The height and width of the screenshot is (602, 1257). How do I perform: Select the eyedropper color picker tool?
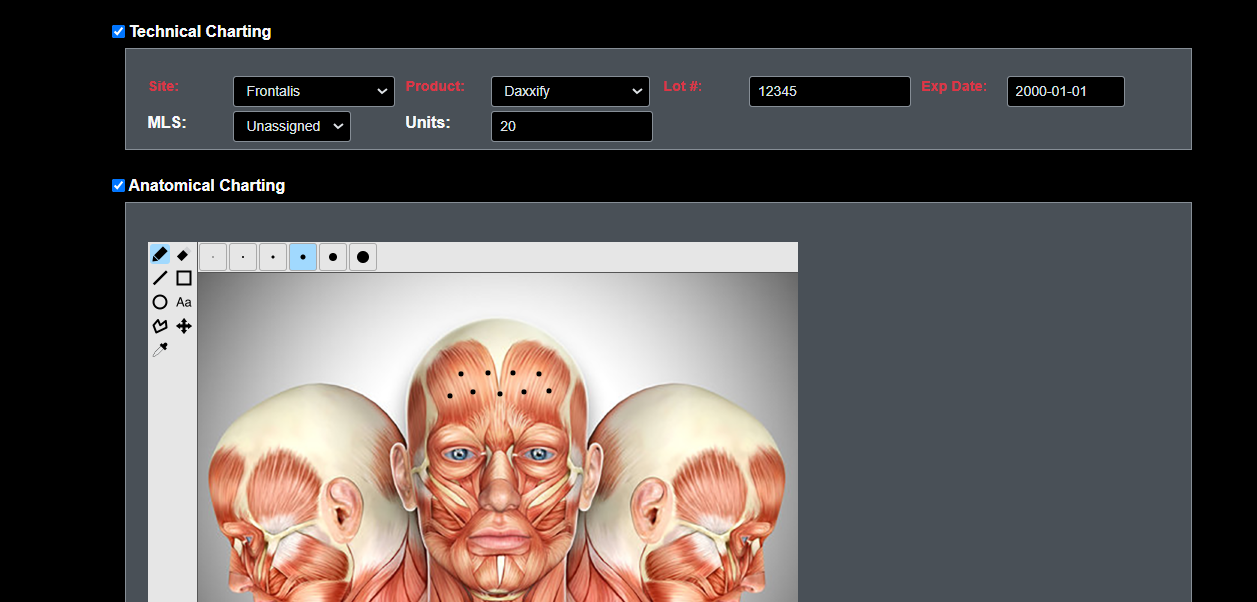coord(160,350)
